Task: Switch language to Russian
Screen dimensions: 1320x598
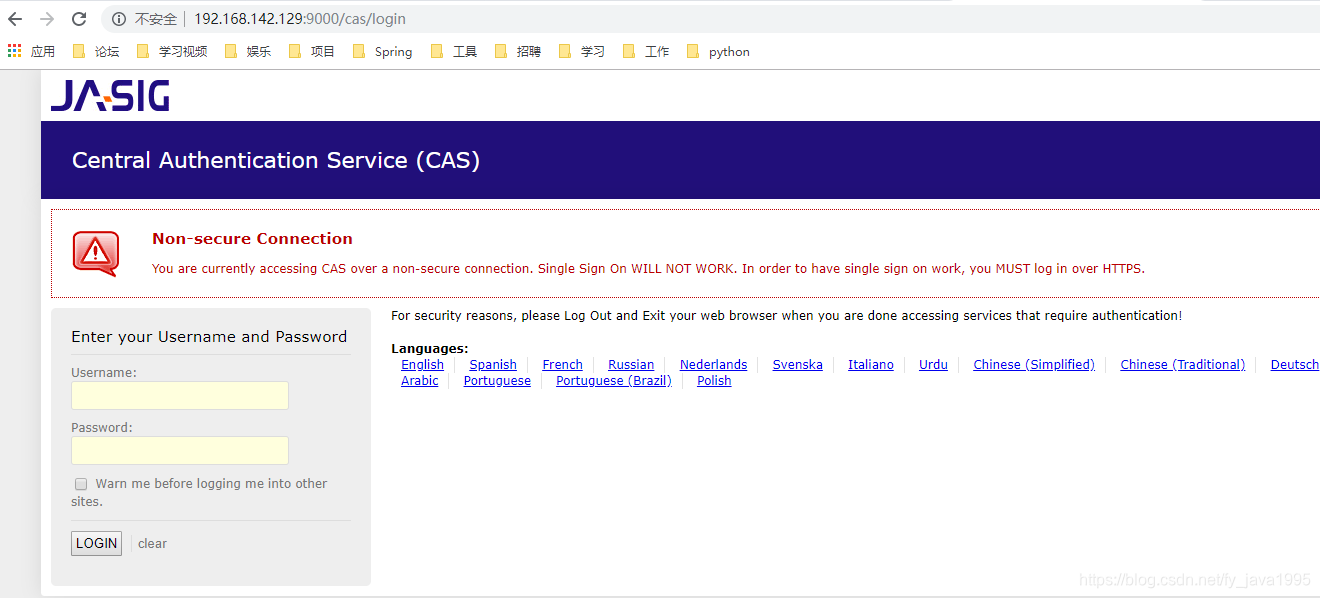Action: click(631, 365)
